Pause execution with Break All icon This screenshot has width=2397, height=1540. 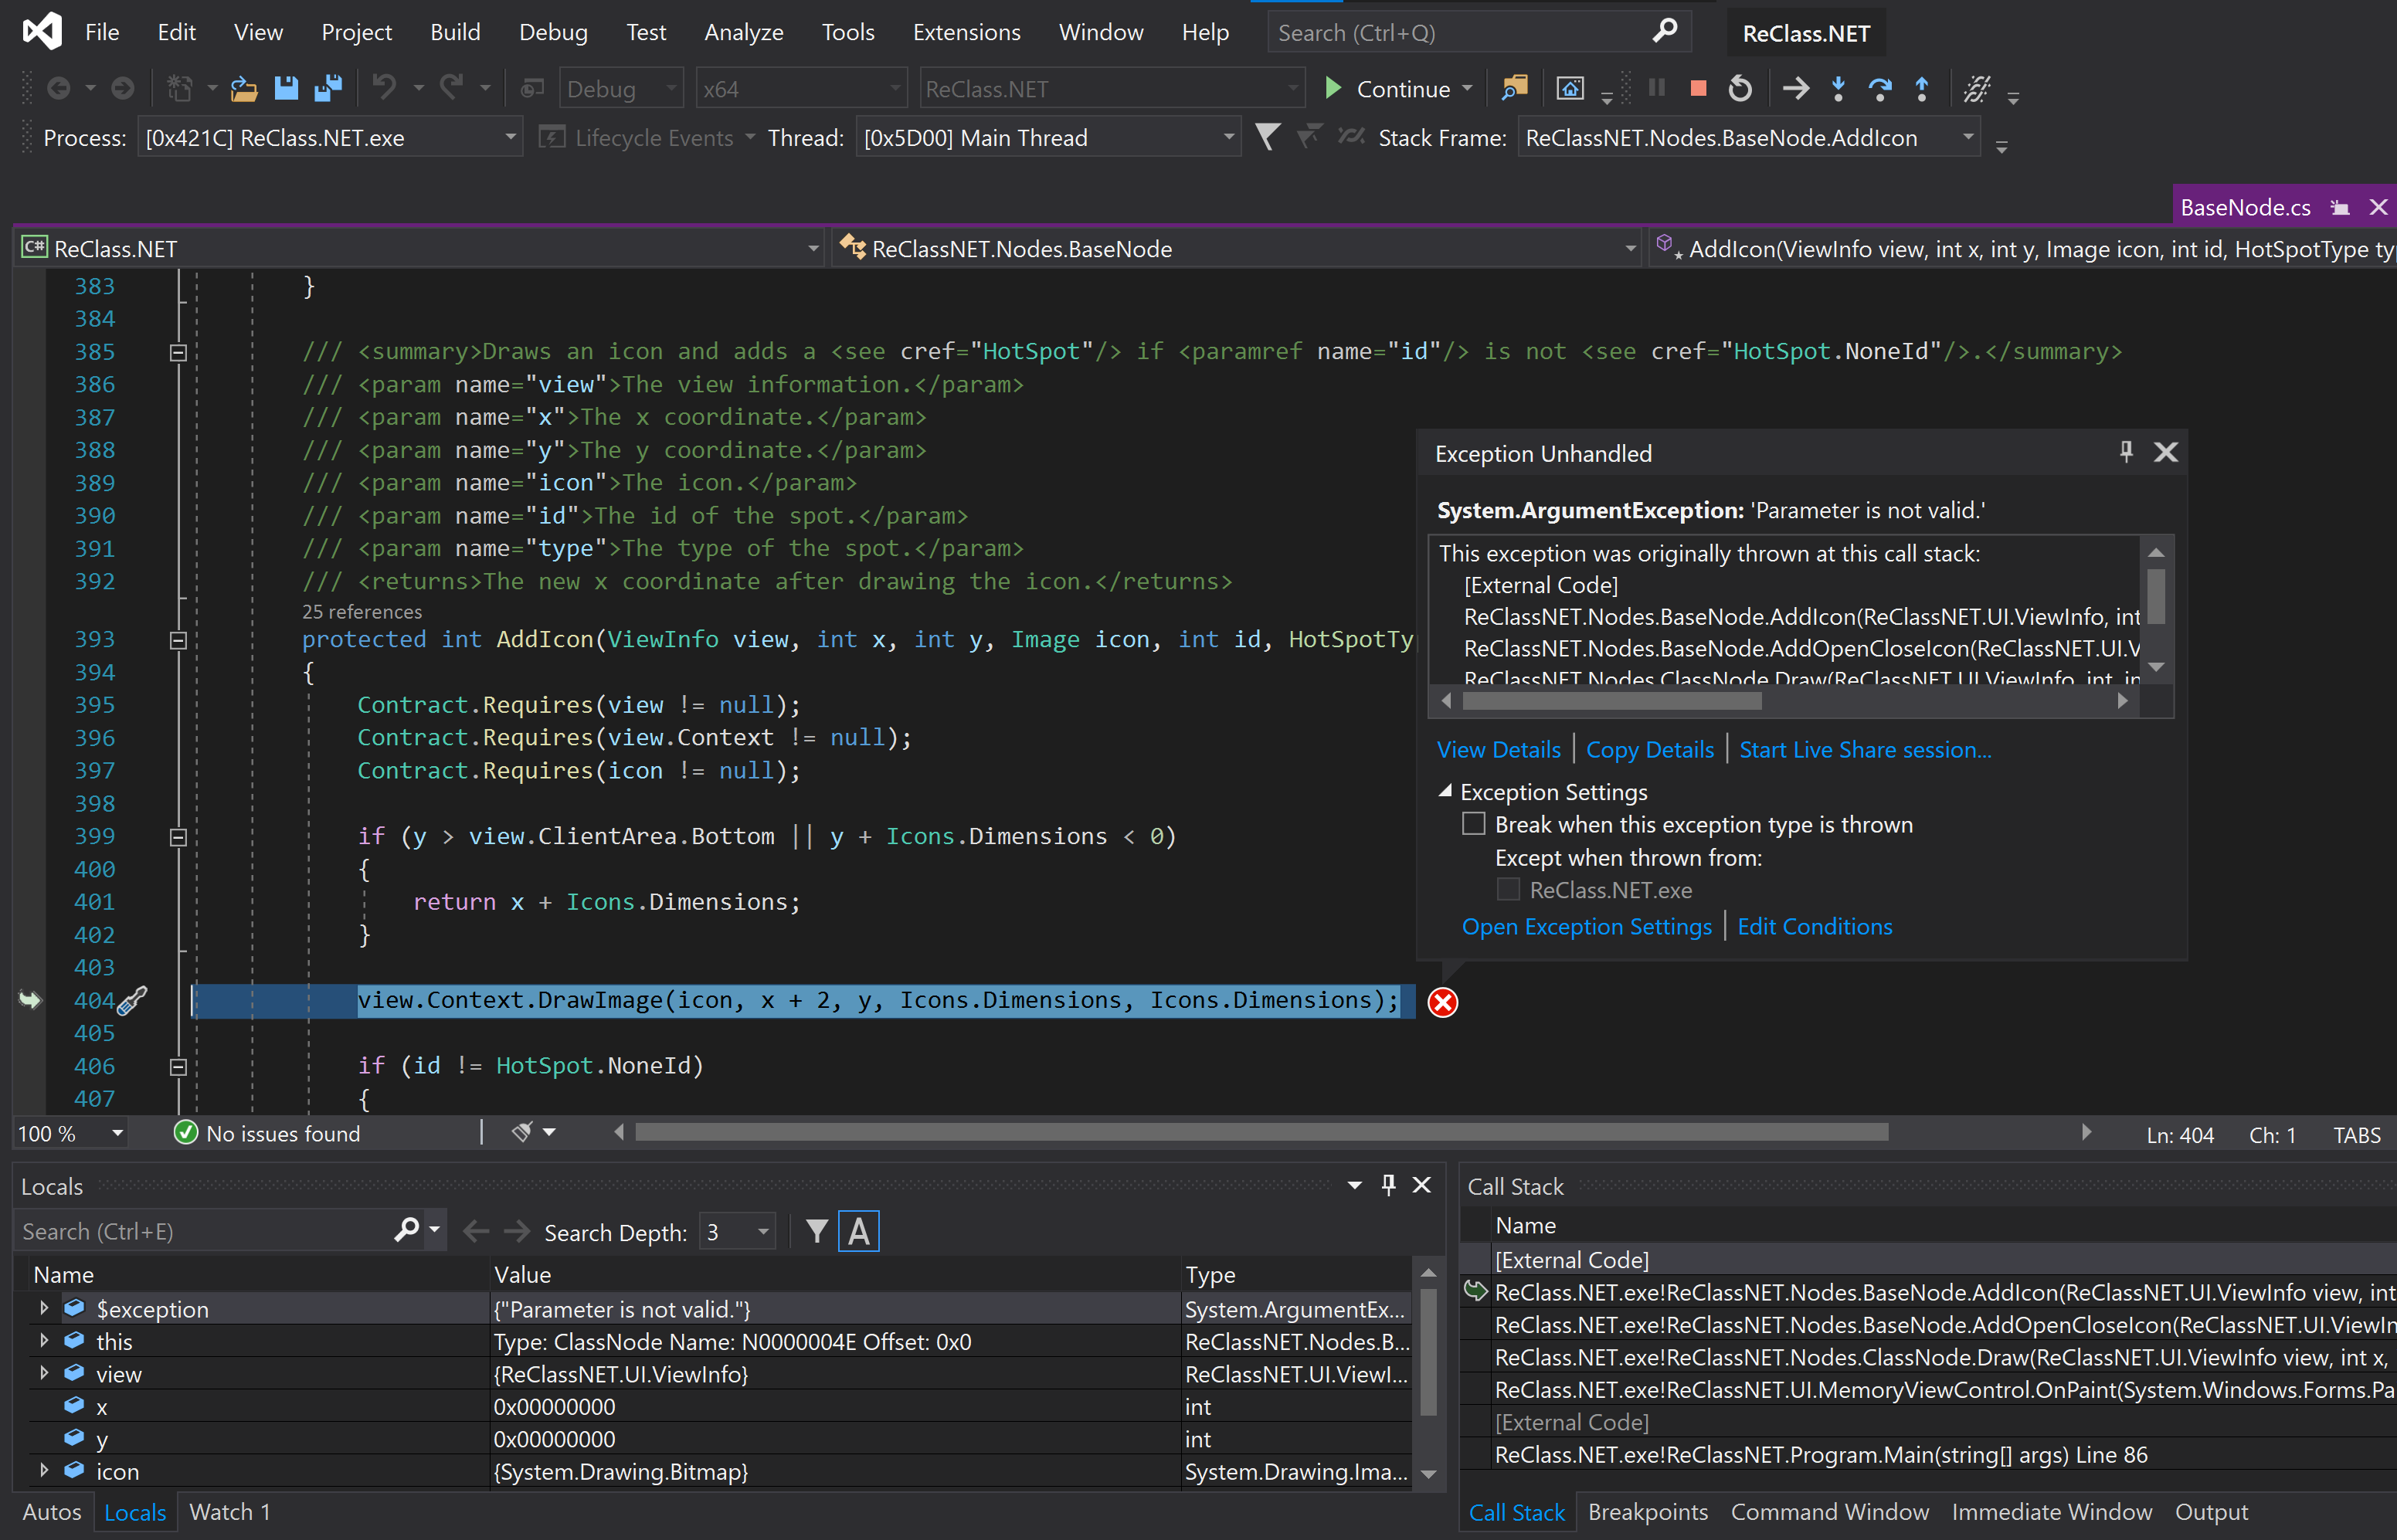(1657, 88)
